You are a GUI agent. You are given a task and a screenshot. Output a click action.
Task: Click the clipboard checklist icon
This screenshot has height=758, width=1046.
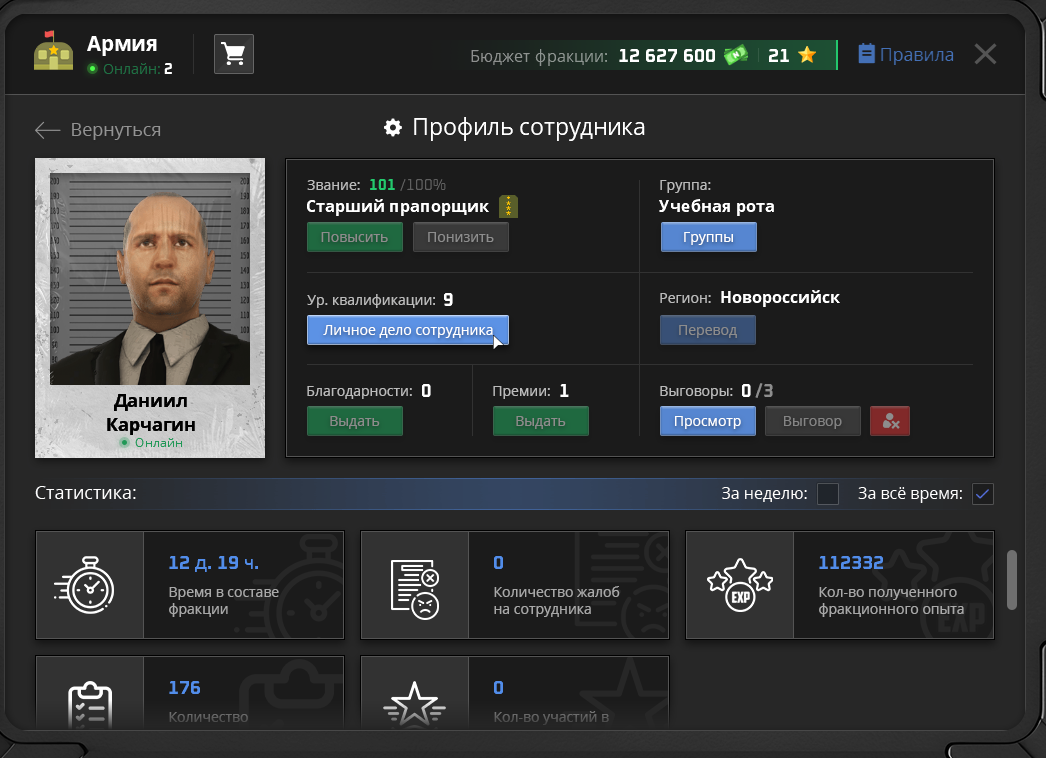90,704
